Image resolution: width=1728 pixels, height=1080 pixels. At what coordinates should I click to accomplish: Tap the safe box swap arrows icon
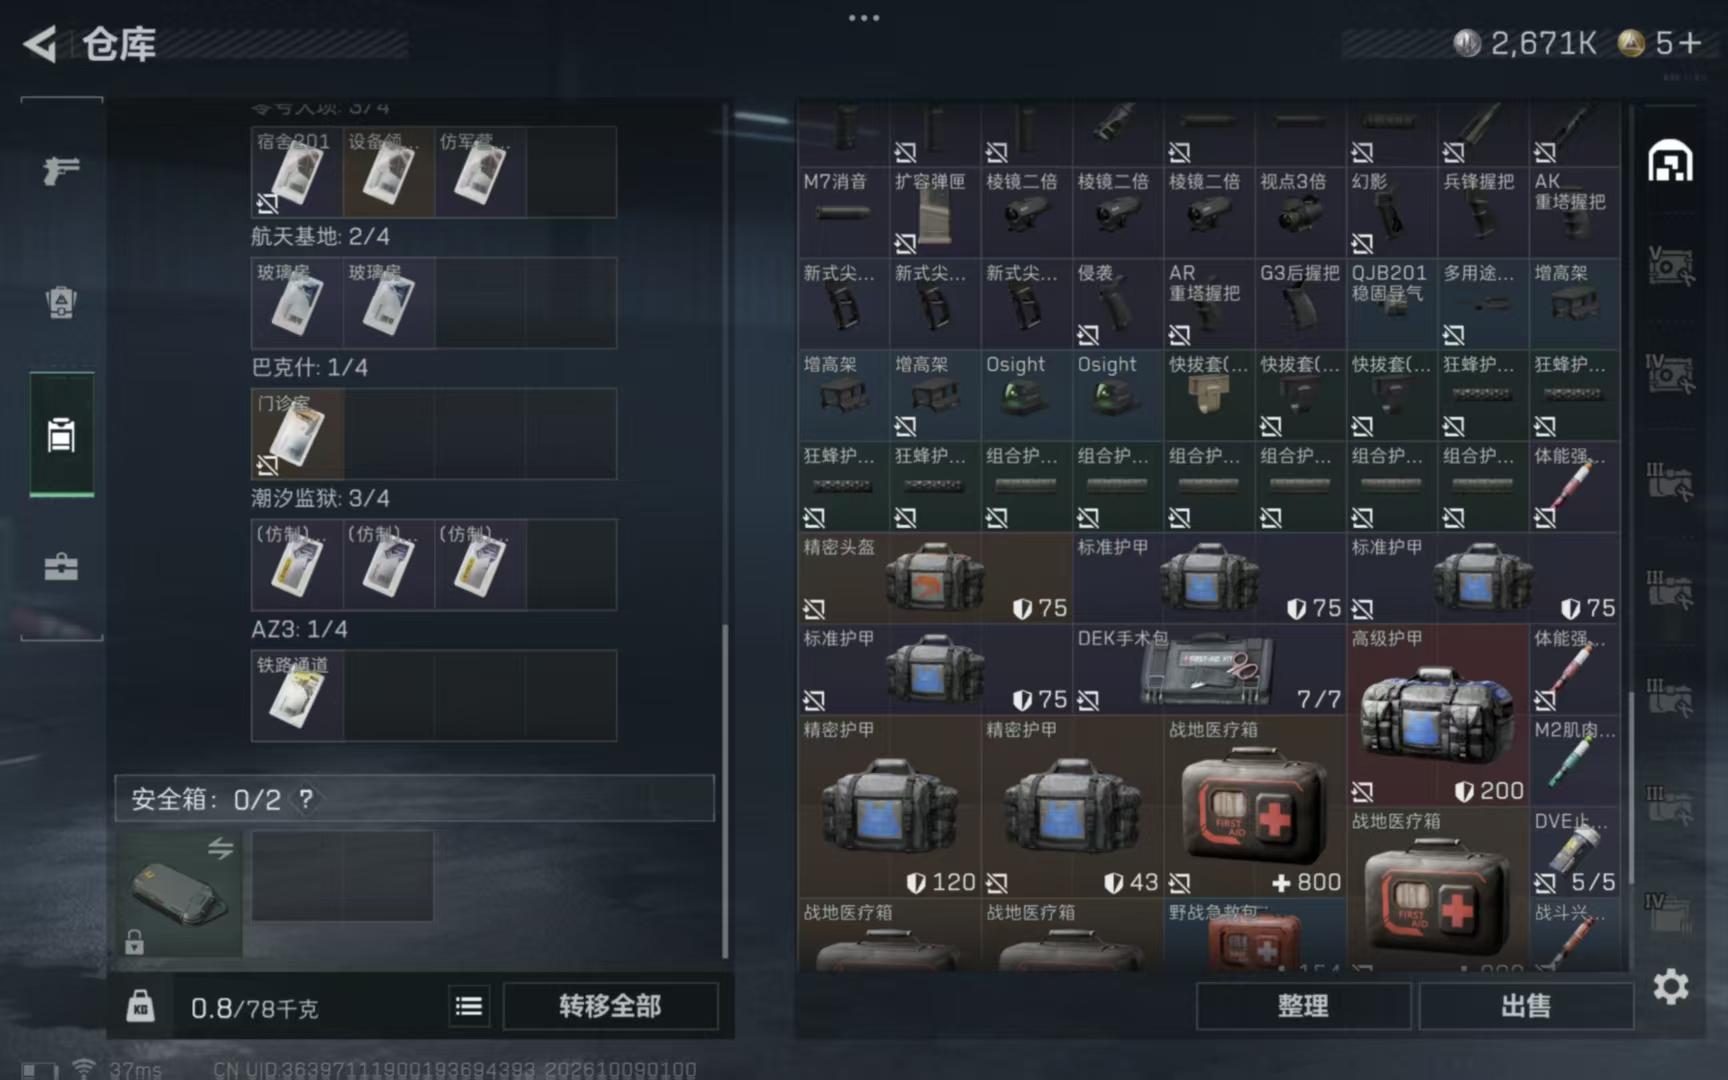coord(220,849)
